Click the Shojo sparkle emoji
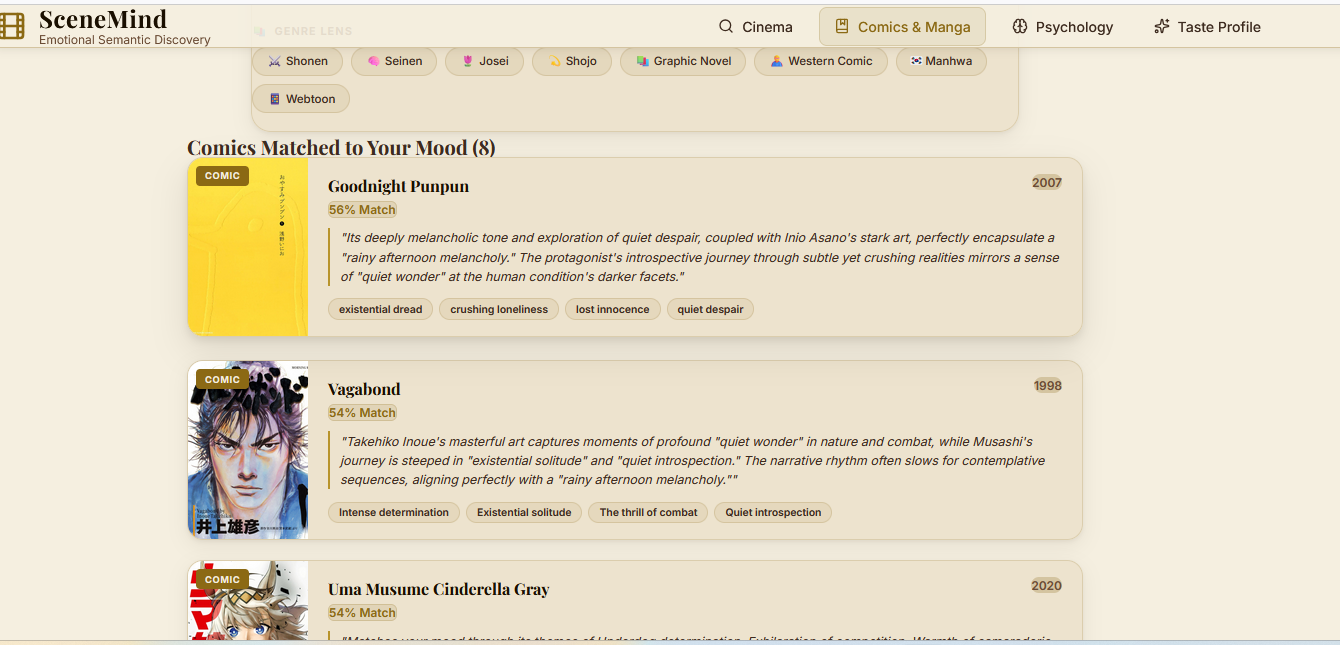The height and width of the screenshot is (645, 1340). click(x=554, y=61)
